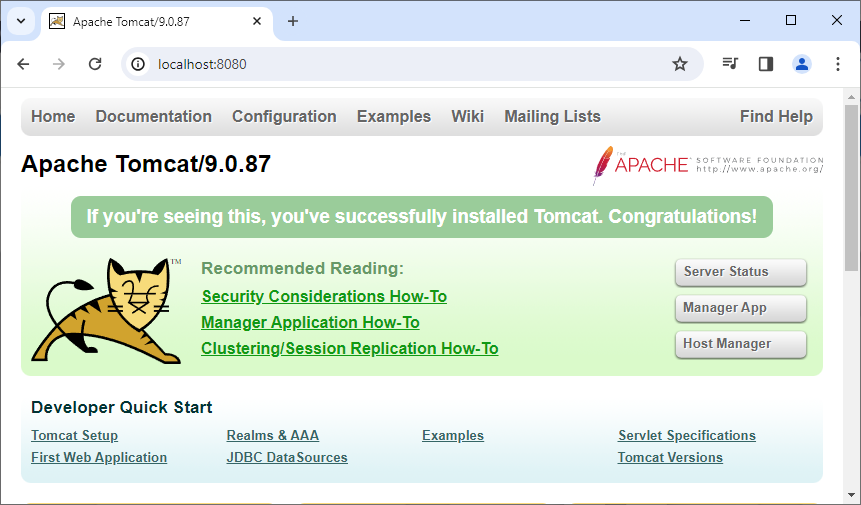
Task: Click the congratulations banner text
Action: tap(422, 217)
